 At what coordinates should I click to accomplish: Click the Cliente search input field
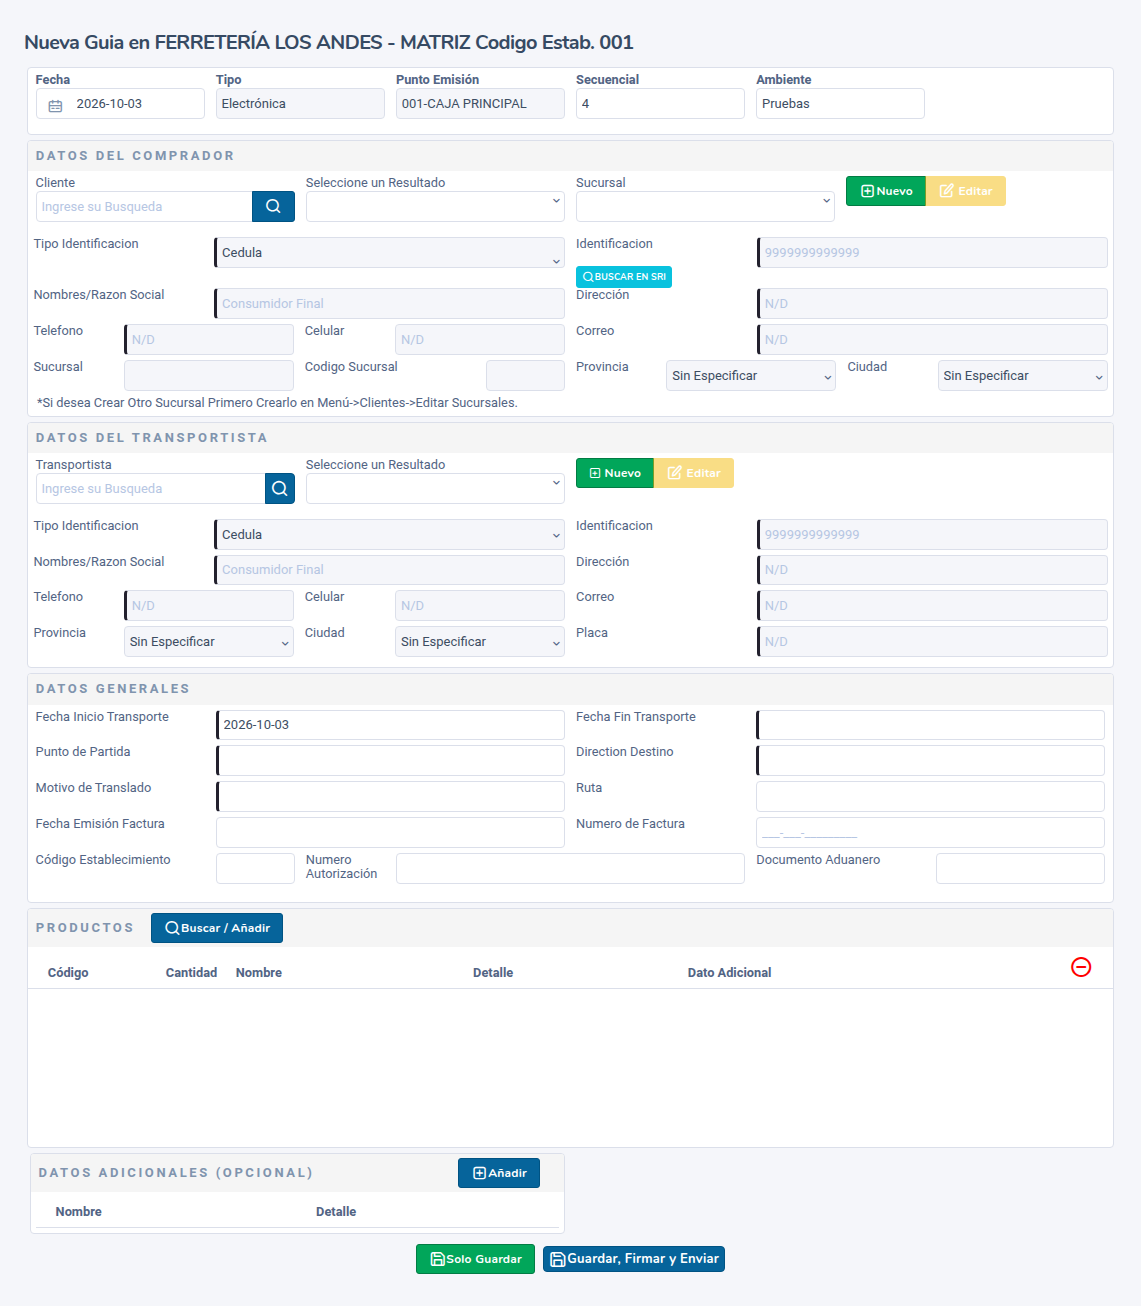point(144,207)
